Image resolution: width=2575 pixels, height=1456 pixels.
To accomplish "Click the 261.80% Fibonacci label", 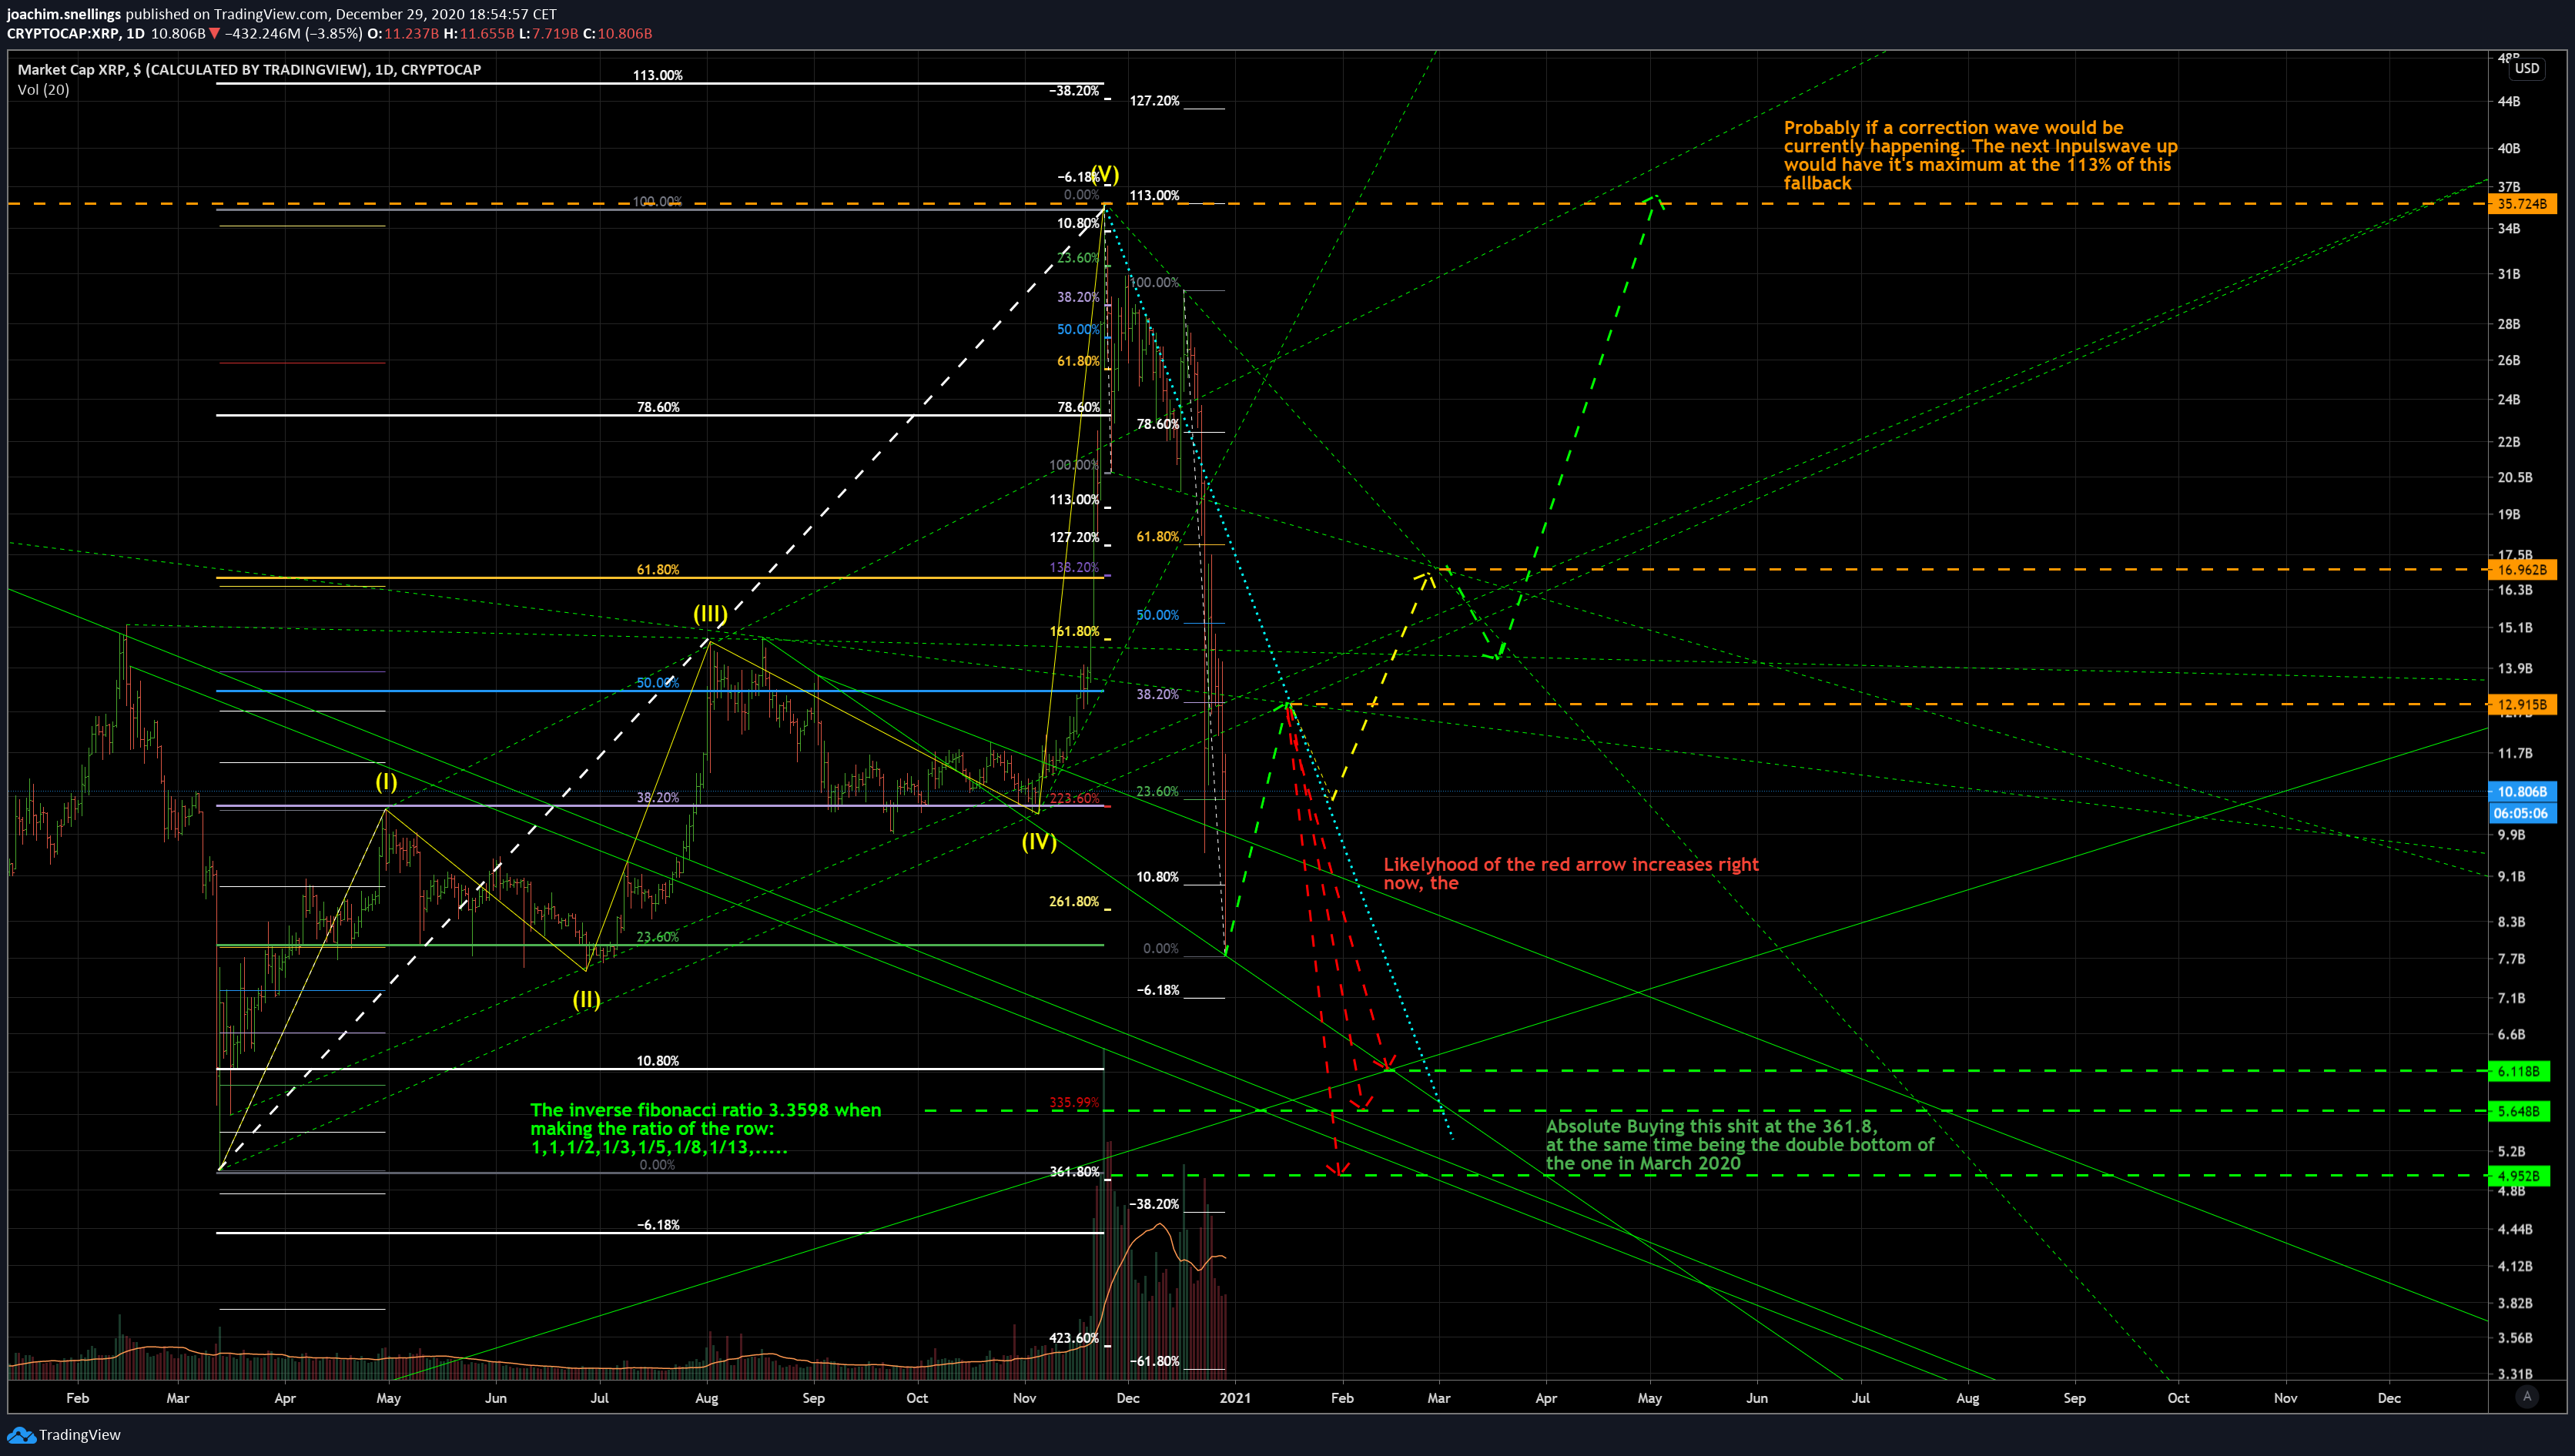I will pos(1074,901).
